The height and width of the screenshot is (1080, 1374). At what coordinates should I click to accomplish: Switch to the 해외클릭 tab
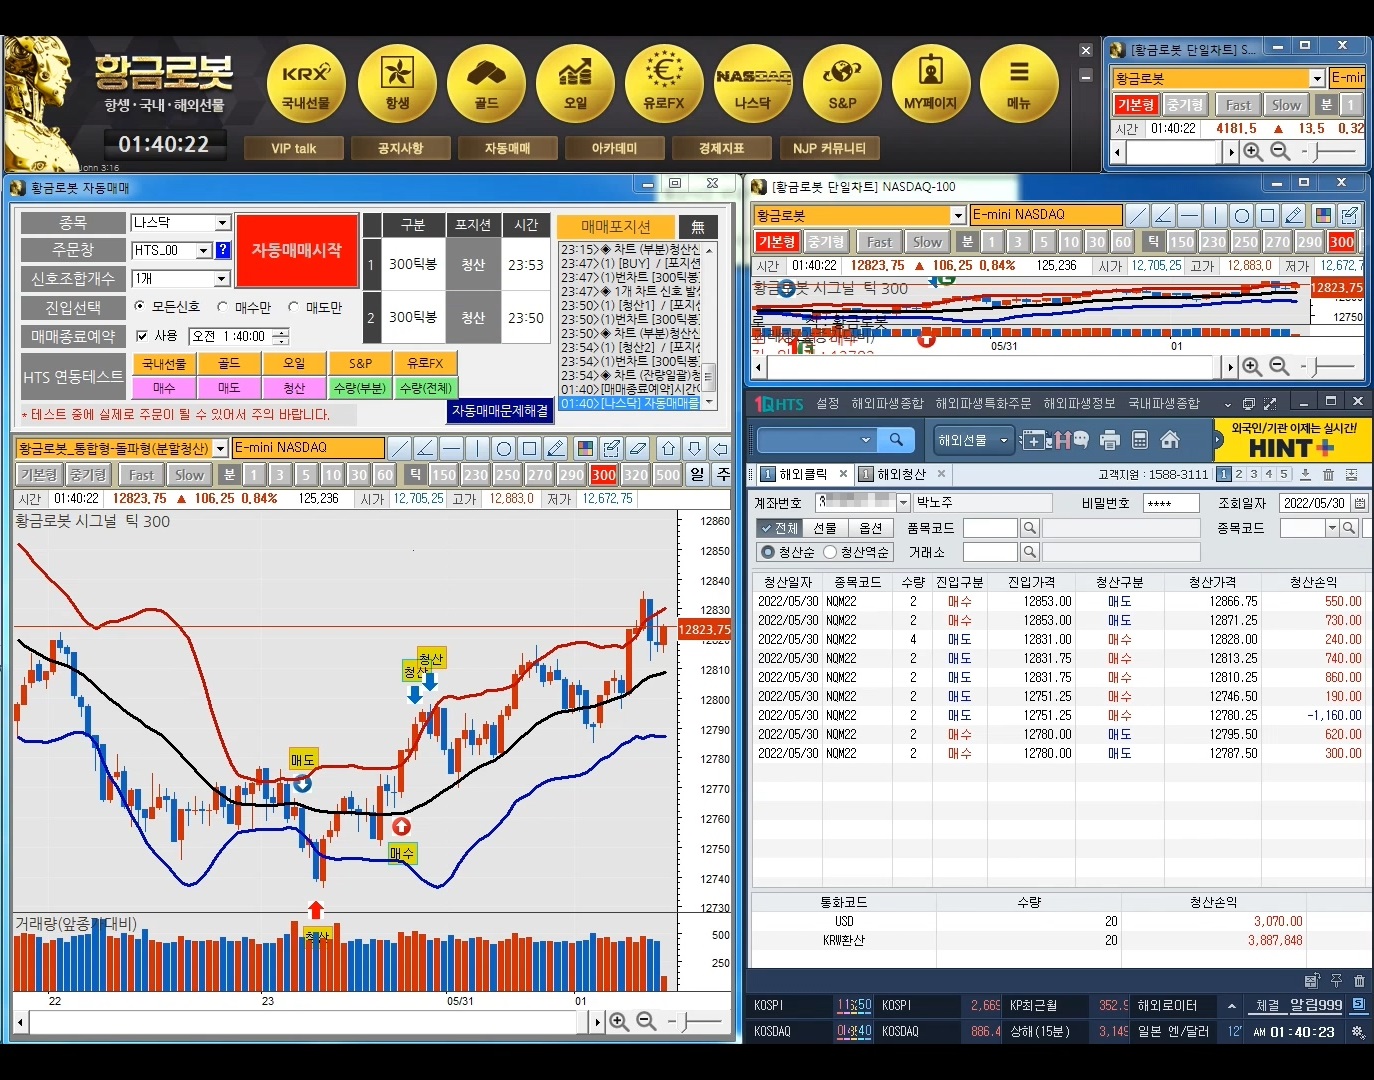coord(803,474)
